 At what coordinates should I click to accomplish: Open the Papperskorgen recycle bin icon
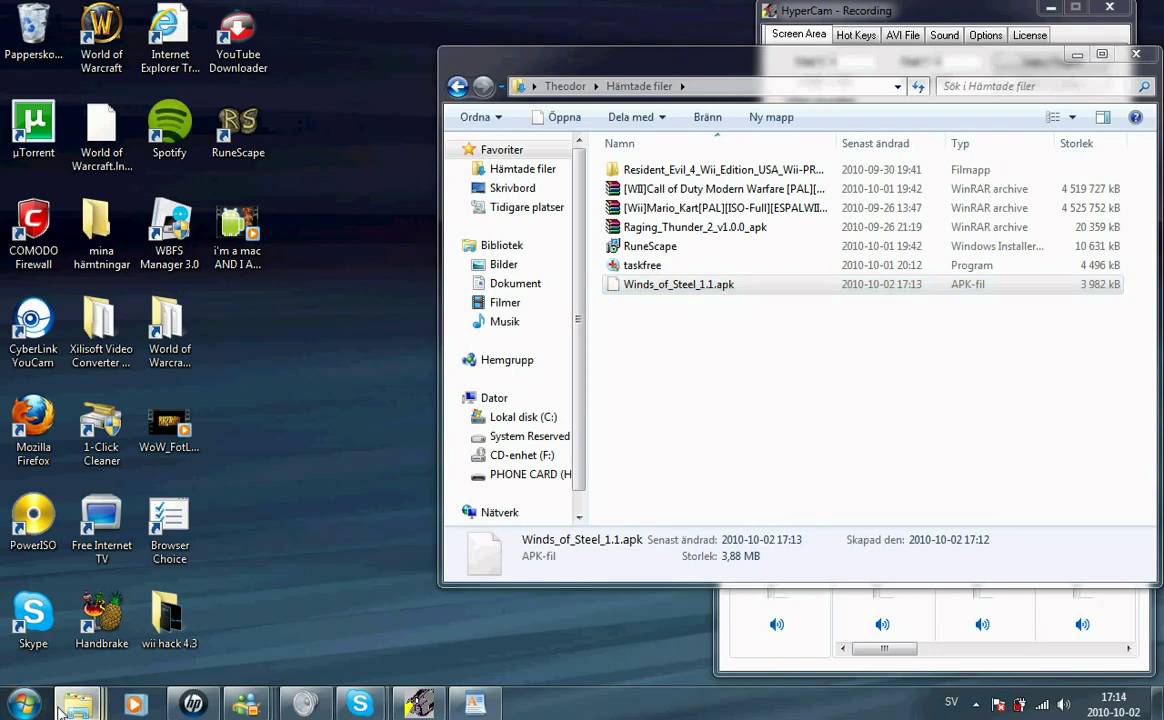pyautogui.click(x=33, y=33)
